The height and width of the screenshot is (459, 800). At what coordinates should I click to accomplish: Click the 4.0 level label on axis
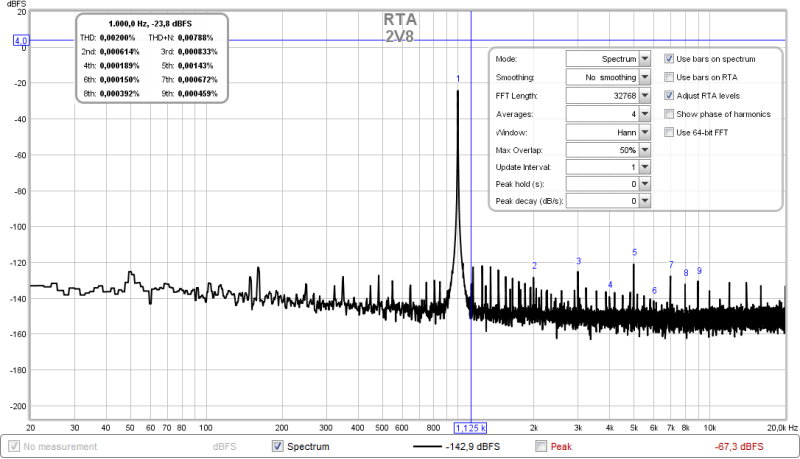click(21, 41)
